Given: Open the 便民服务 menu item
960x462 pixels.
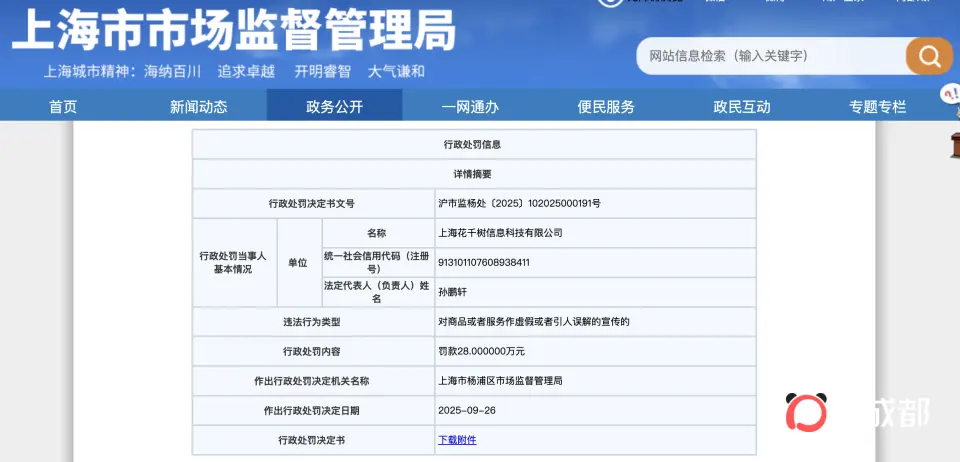Looking at the screenshot, I should point(606,107).
